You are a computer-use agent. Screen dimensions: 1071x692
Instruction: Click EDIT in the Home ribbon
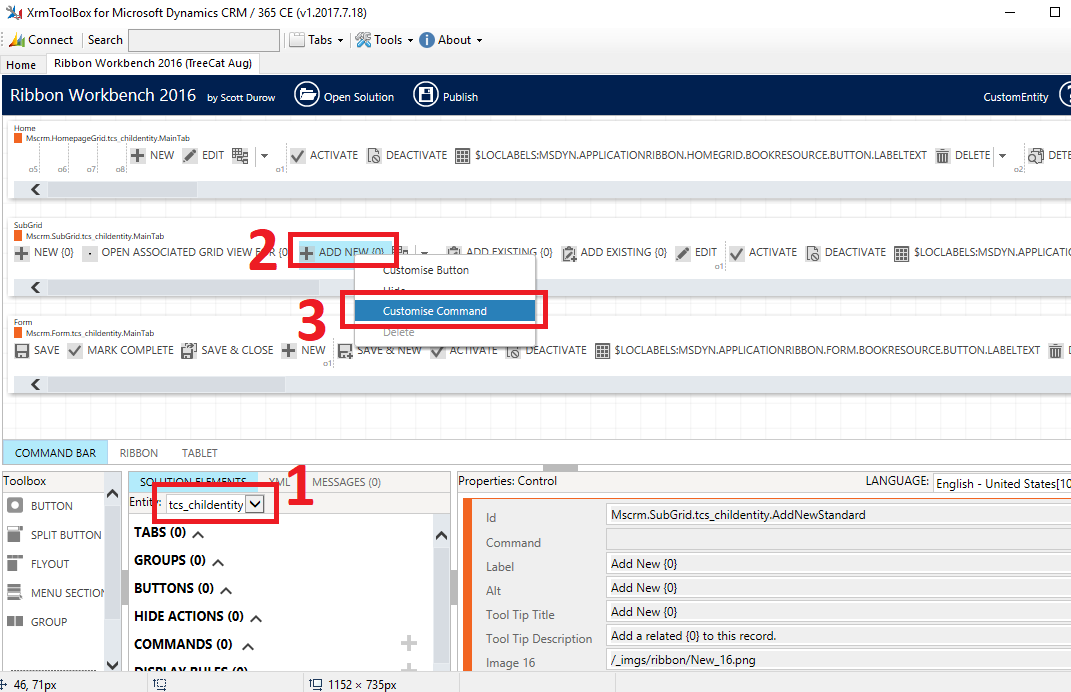tap(204, 156)
